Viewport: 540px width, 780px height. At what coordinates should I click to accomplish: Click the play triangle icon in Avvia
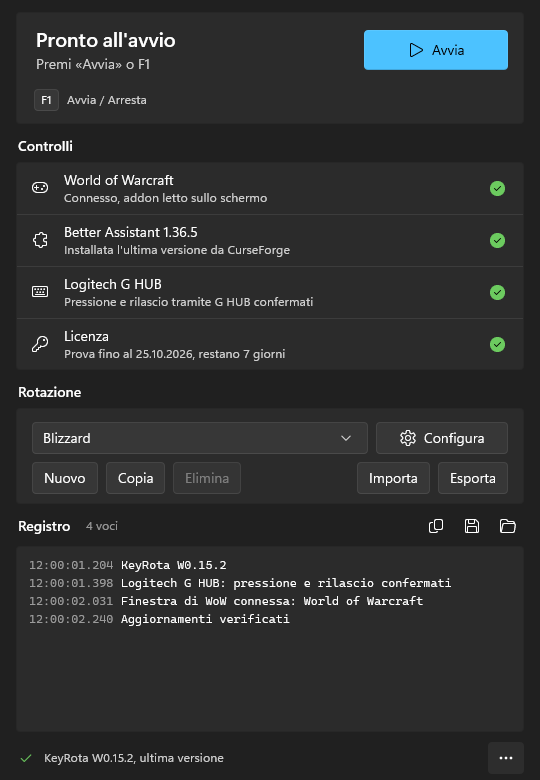point(416,50)
